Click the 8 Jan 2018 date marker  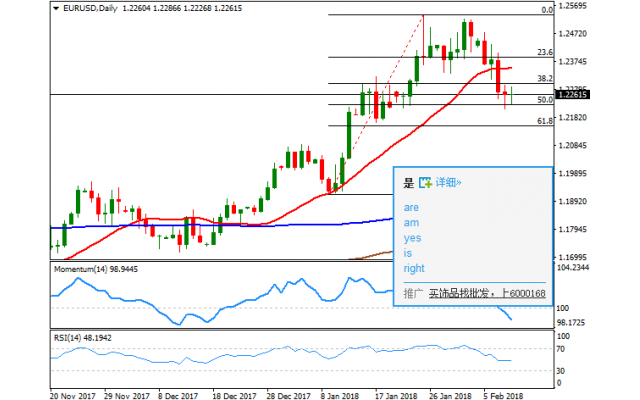pyautogui.click(x=337, y=394)
